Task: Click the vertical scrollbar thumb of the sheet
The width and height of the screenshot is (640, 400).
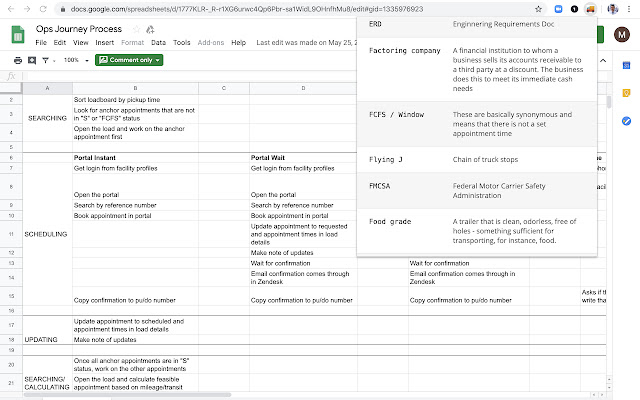Action: point(609,102)
